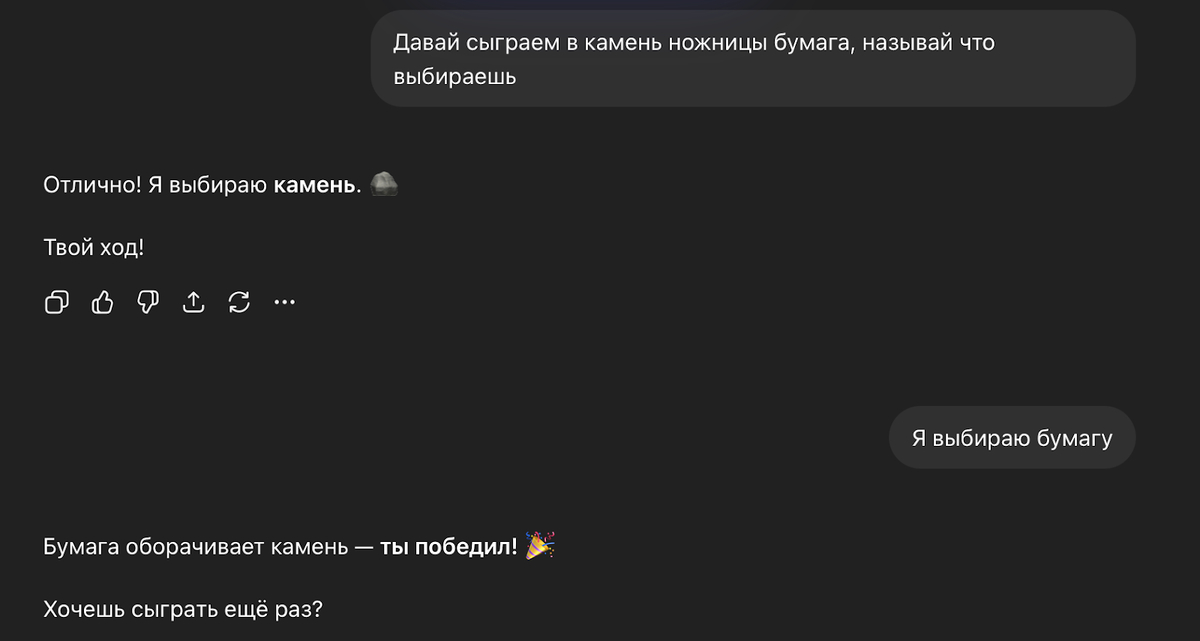The image size is (1200, 641).
Task: Click the bold word "камень."
Action: [317, 186]
